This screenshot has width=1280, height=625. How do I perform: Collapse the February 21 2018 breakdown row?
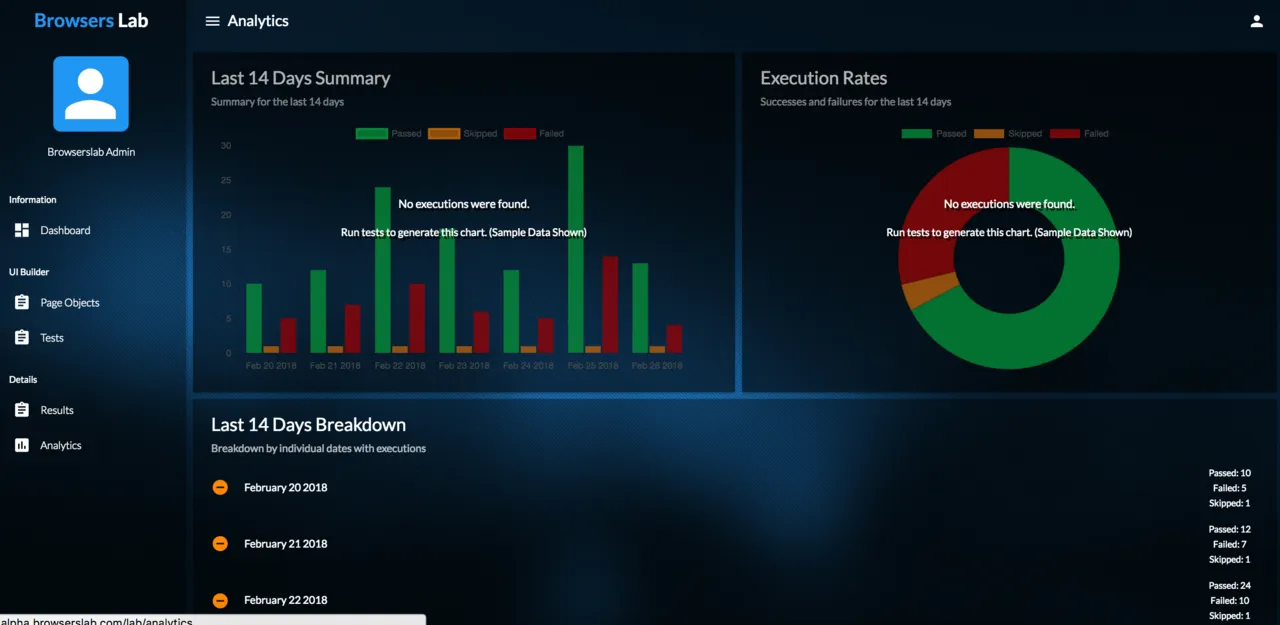click(x=221, y=544)
